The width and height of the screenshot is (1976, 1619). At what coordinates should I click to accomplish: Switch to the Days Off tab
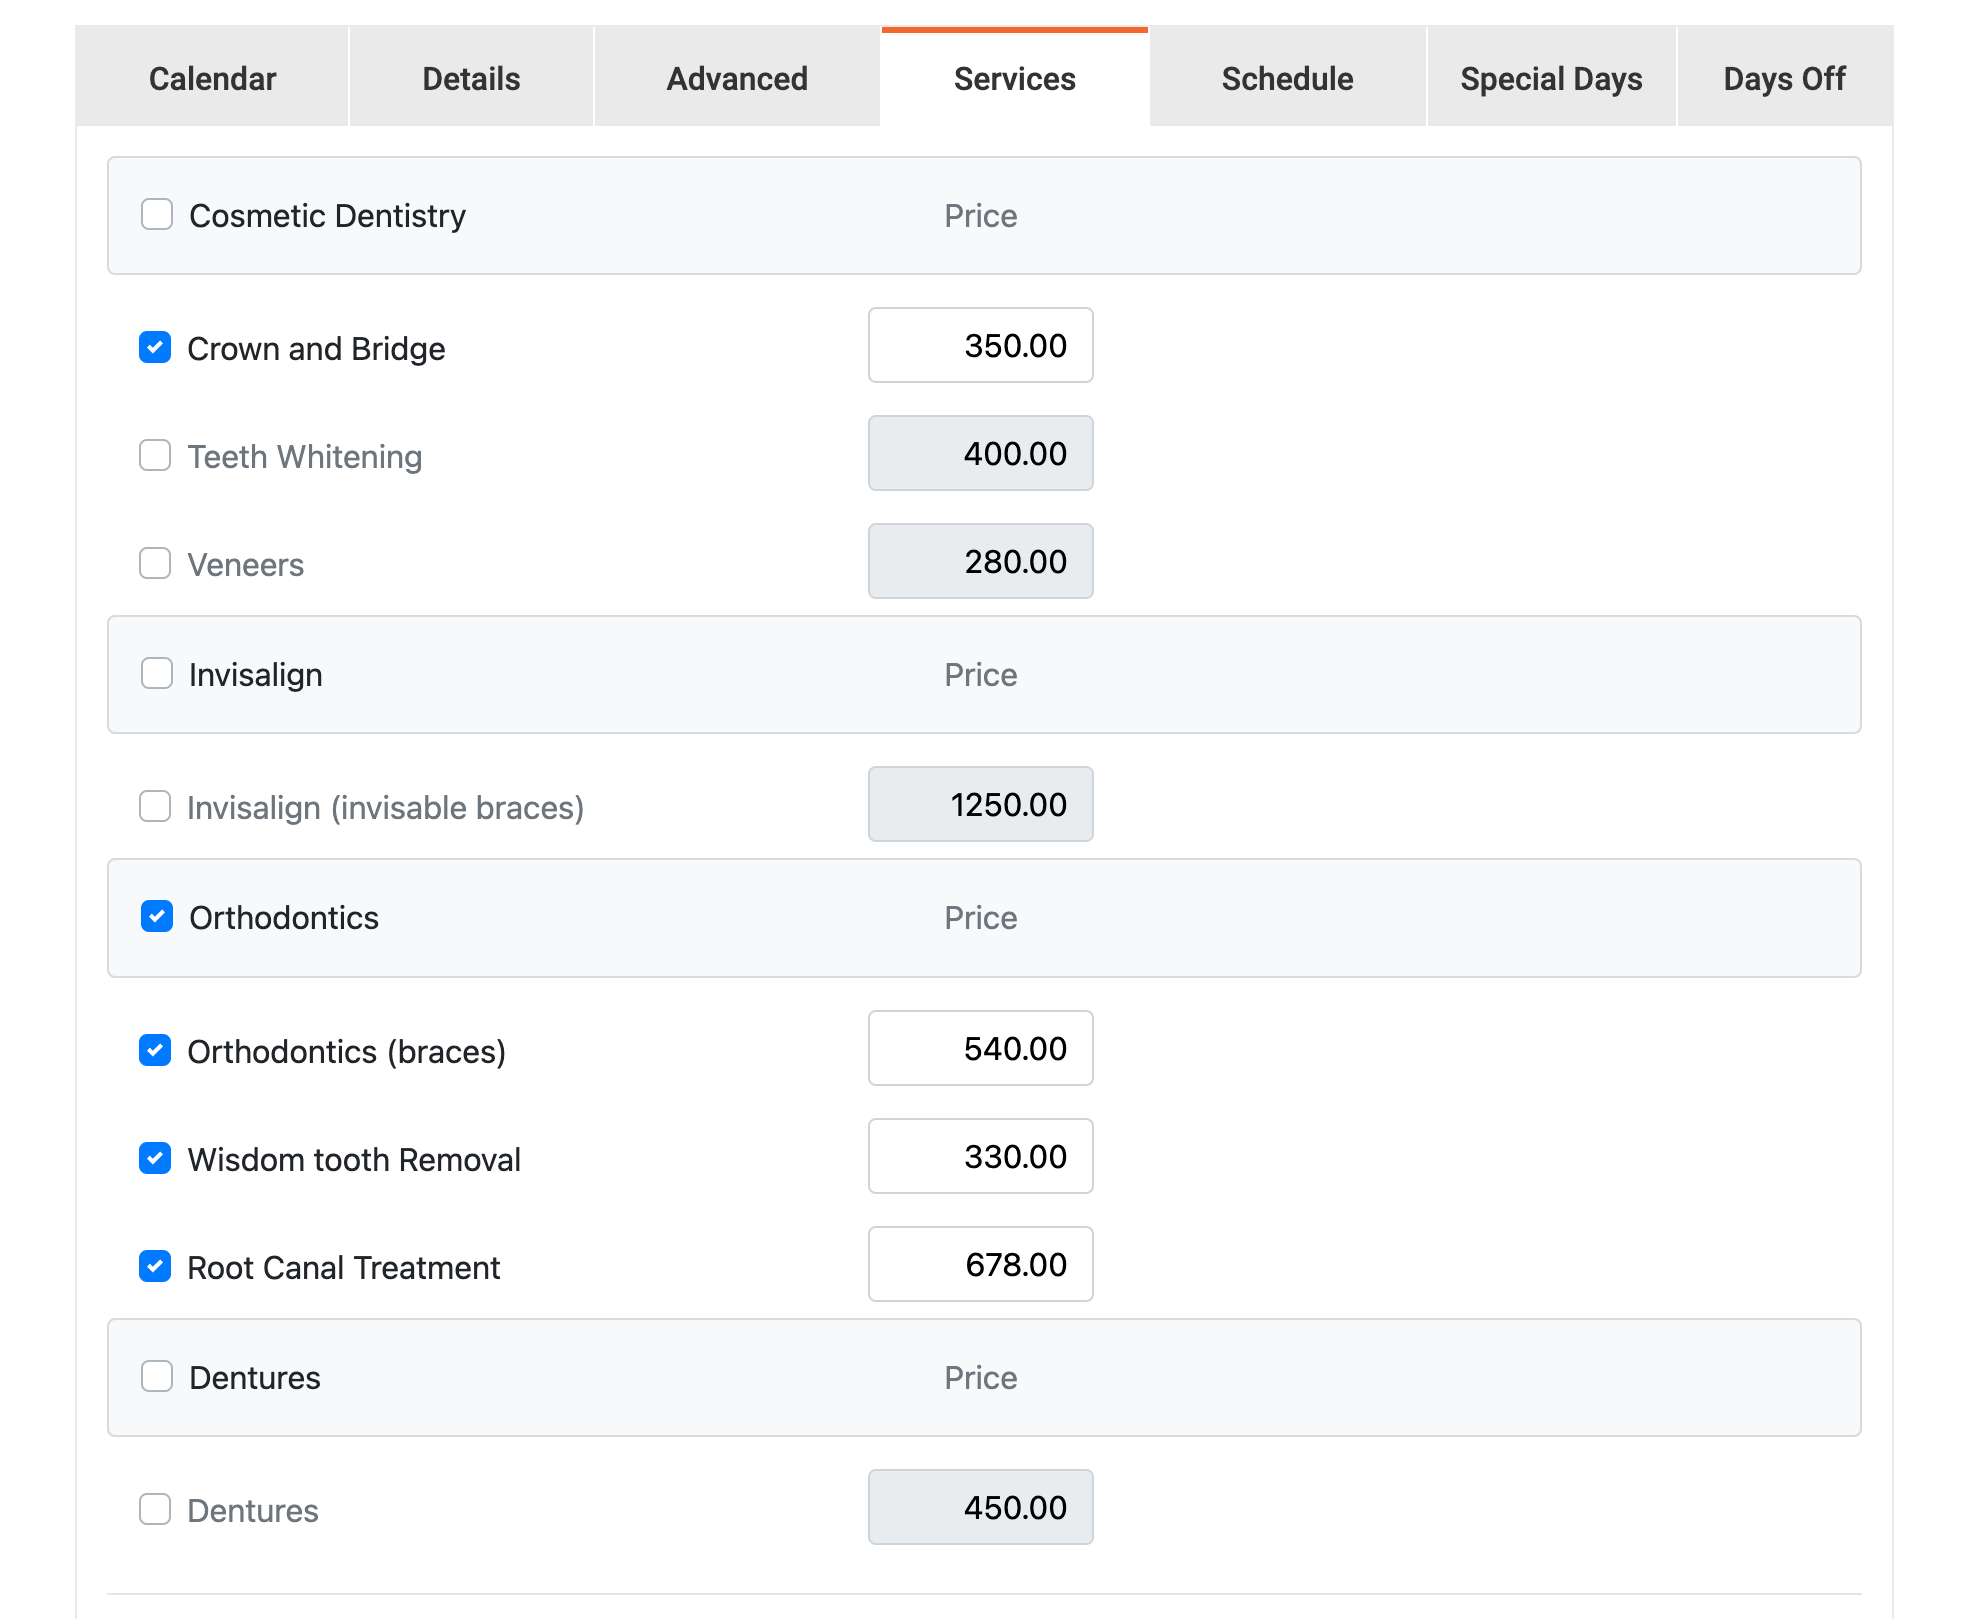(x=1785, y=78)
